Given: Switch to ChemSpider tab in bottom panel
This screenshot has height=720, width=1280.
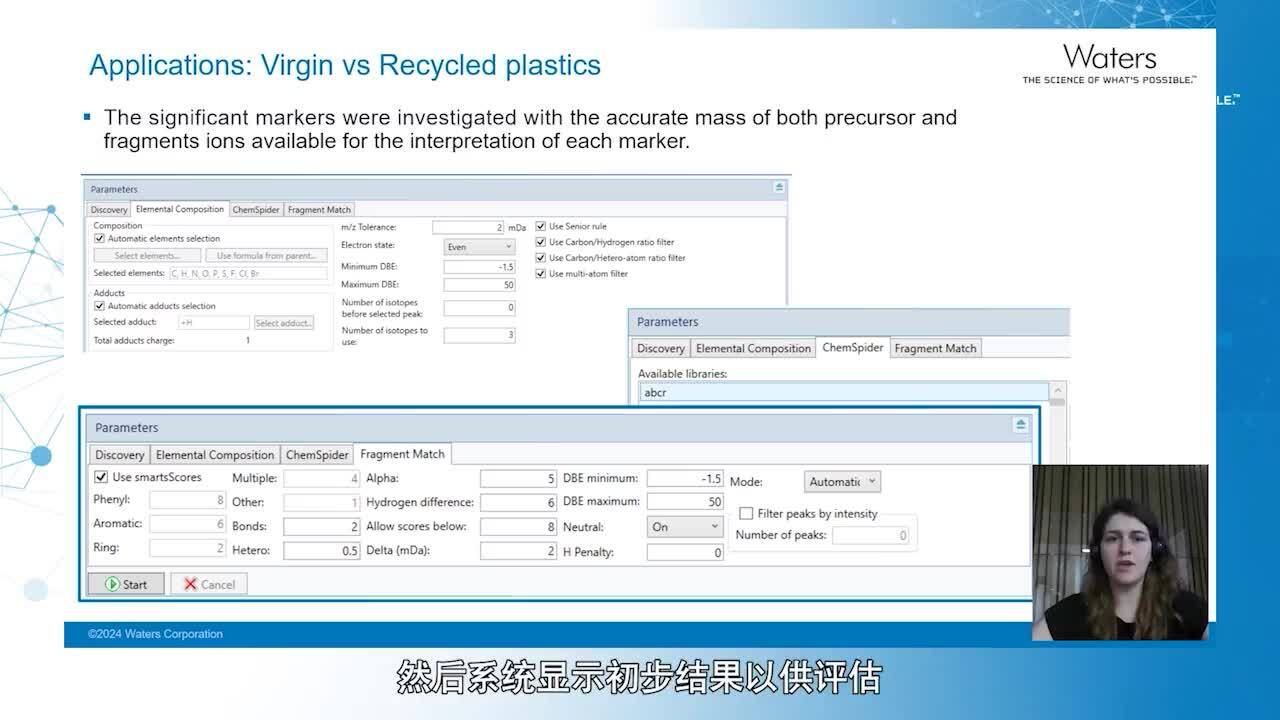Looking at the screenshot, I should click(317, 455).
